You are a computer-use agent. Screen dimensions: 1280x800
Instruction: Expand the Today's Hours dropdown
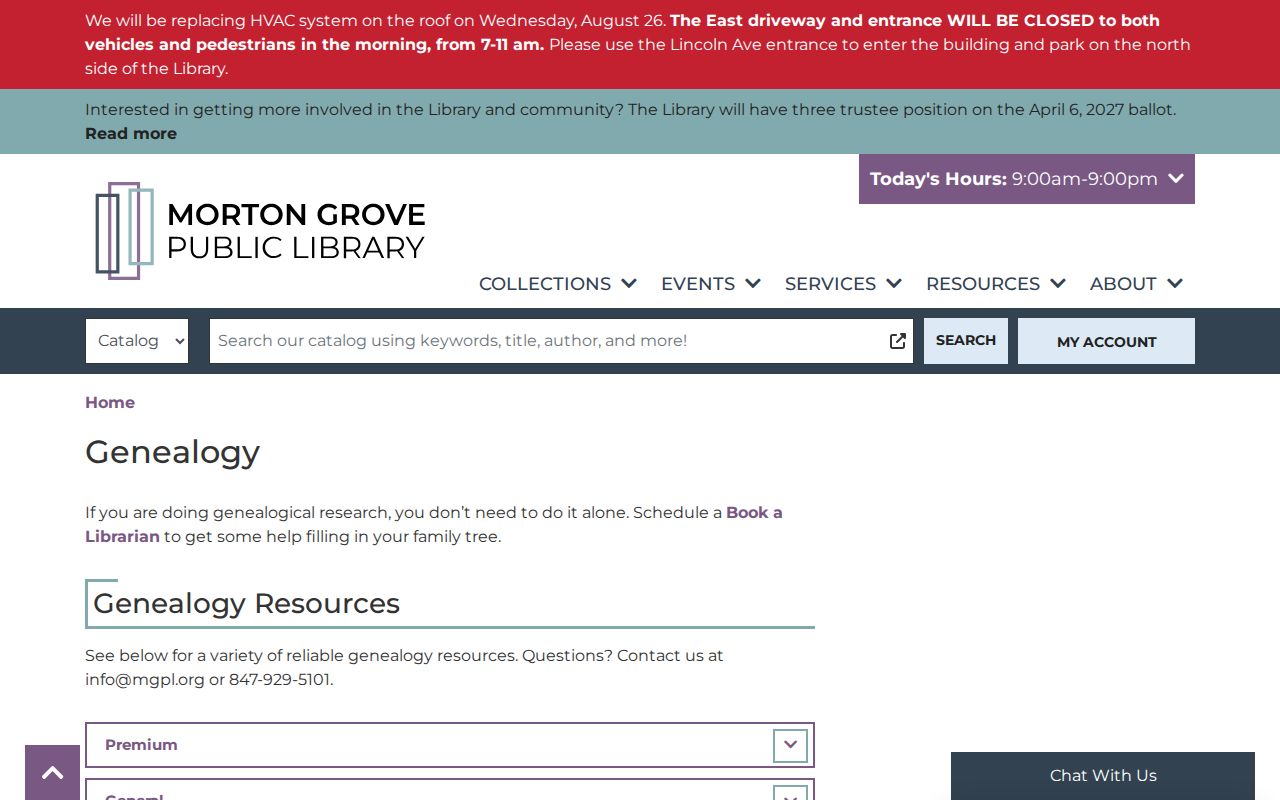1027,179
